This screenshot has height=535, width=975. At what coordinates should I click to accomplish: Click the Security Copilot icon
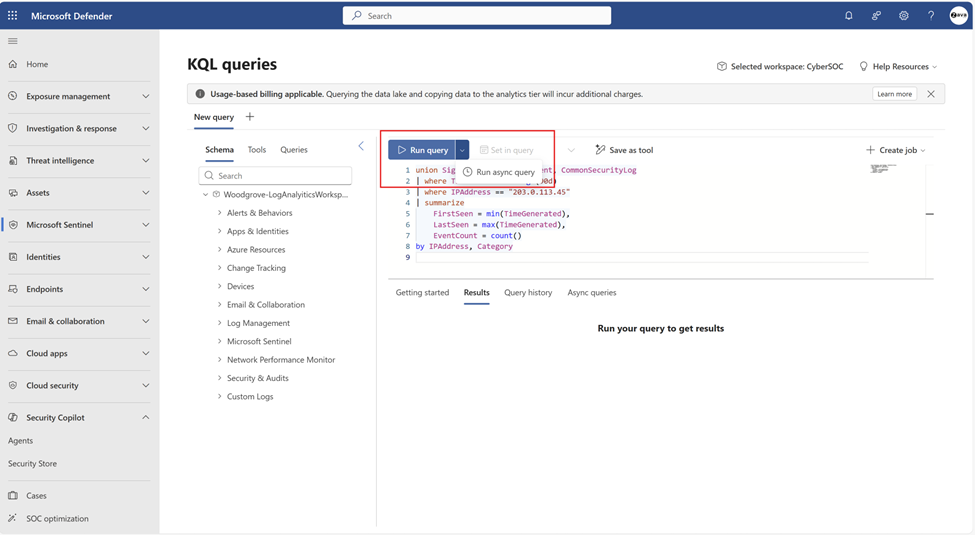click(x=12, y=417)
